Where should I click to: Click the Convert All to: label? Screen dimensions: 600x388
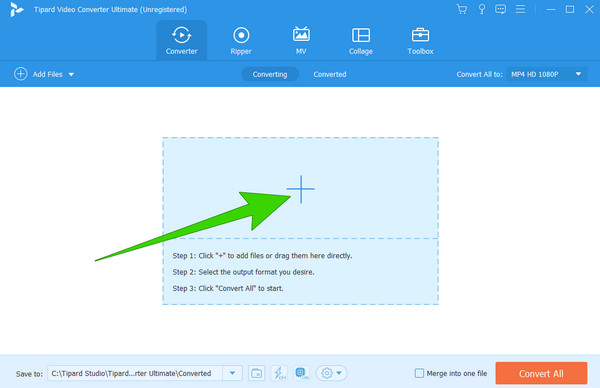tap(479, 74)
